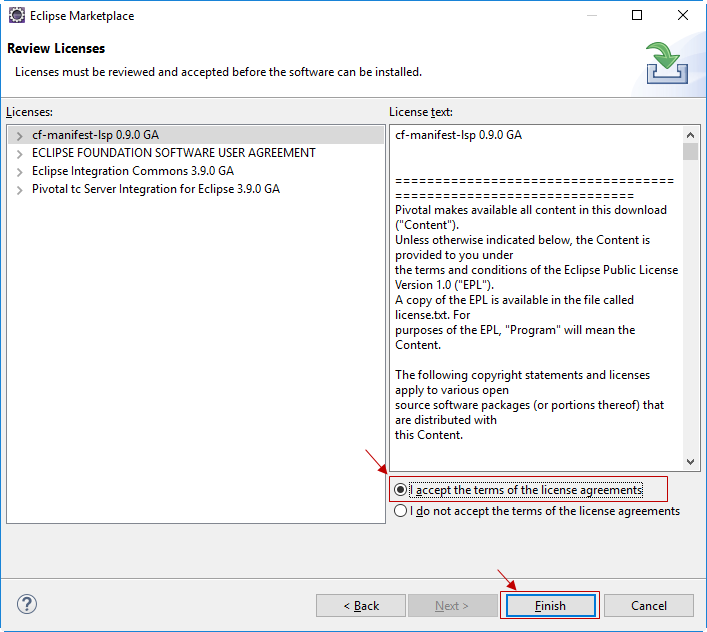
Task: Click the scroll down arrow in license text
Action: point(690,462)
